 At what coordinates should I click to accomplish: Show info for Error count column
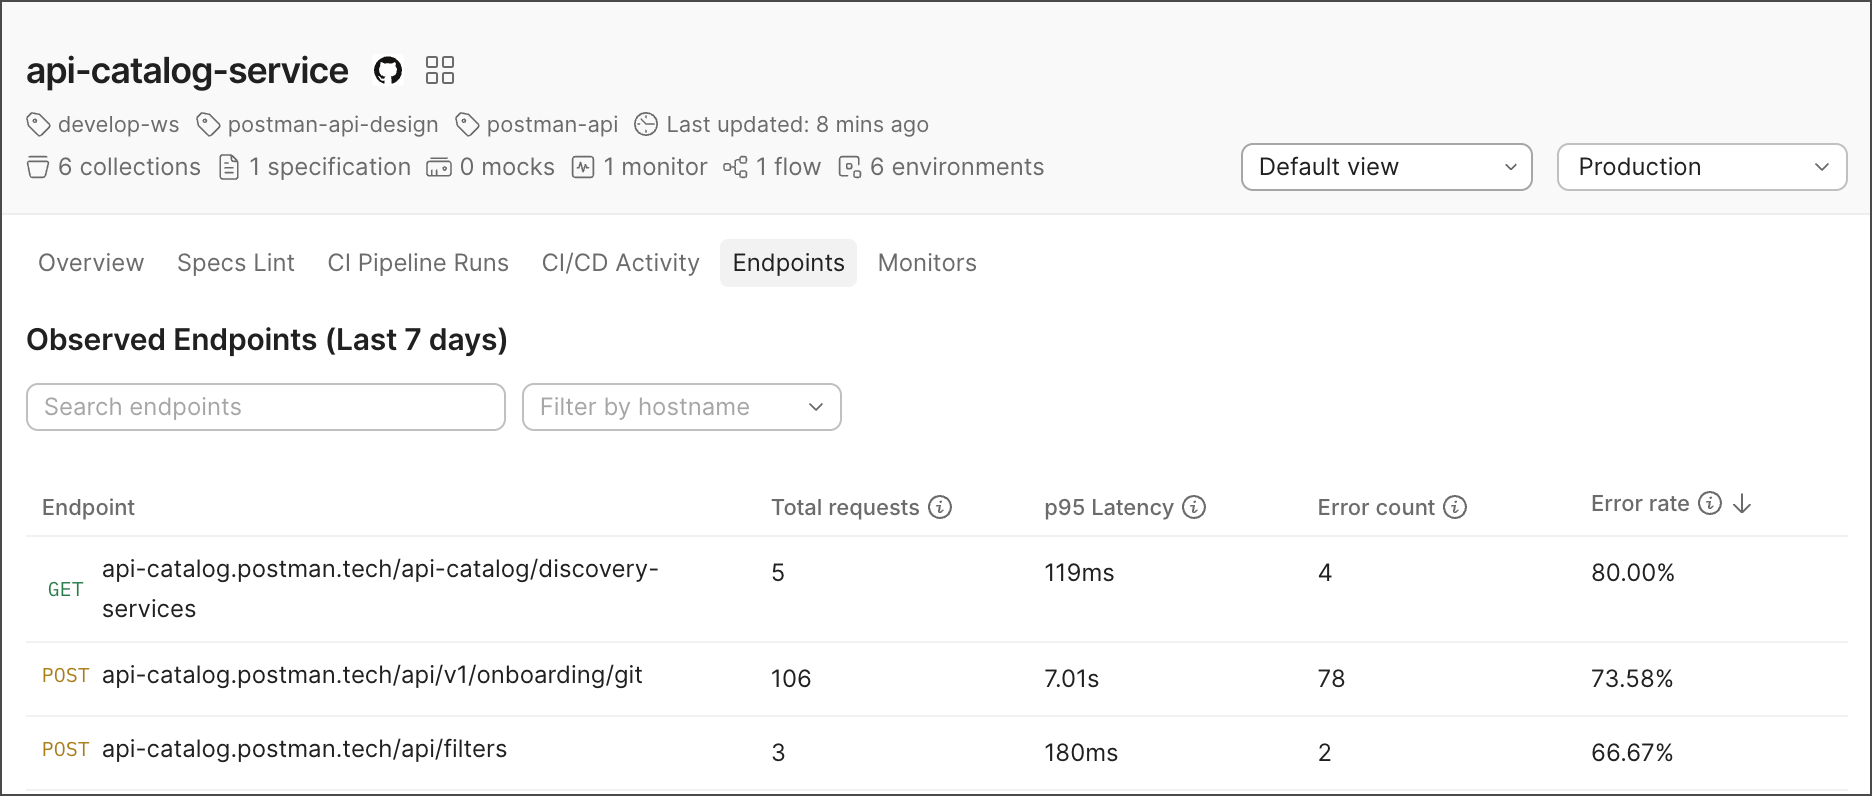[1455, 507]
